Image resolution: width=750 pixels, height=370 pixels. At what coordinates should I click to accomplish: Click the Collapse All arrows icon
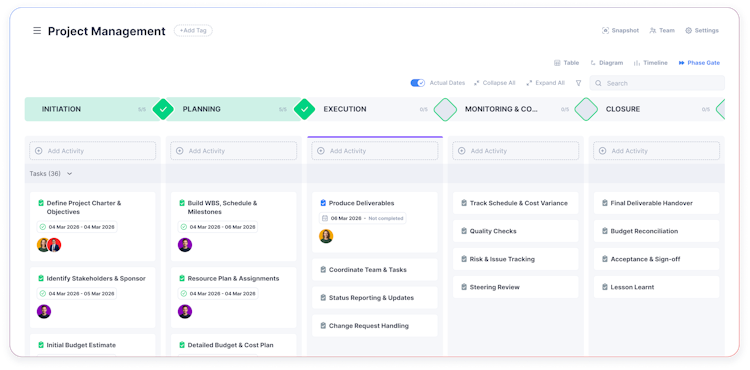tap(476, 83)
